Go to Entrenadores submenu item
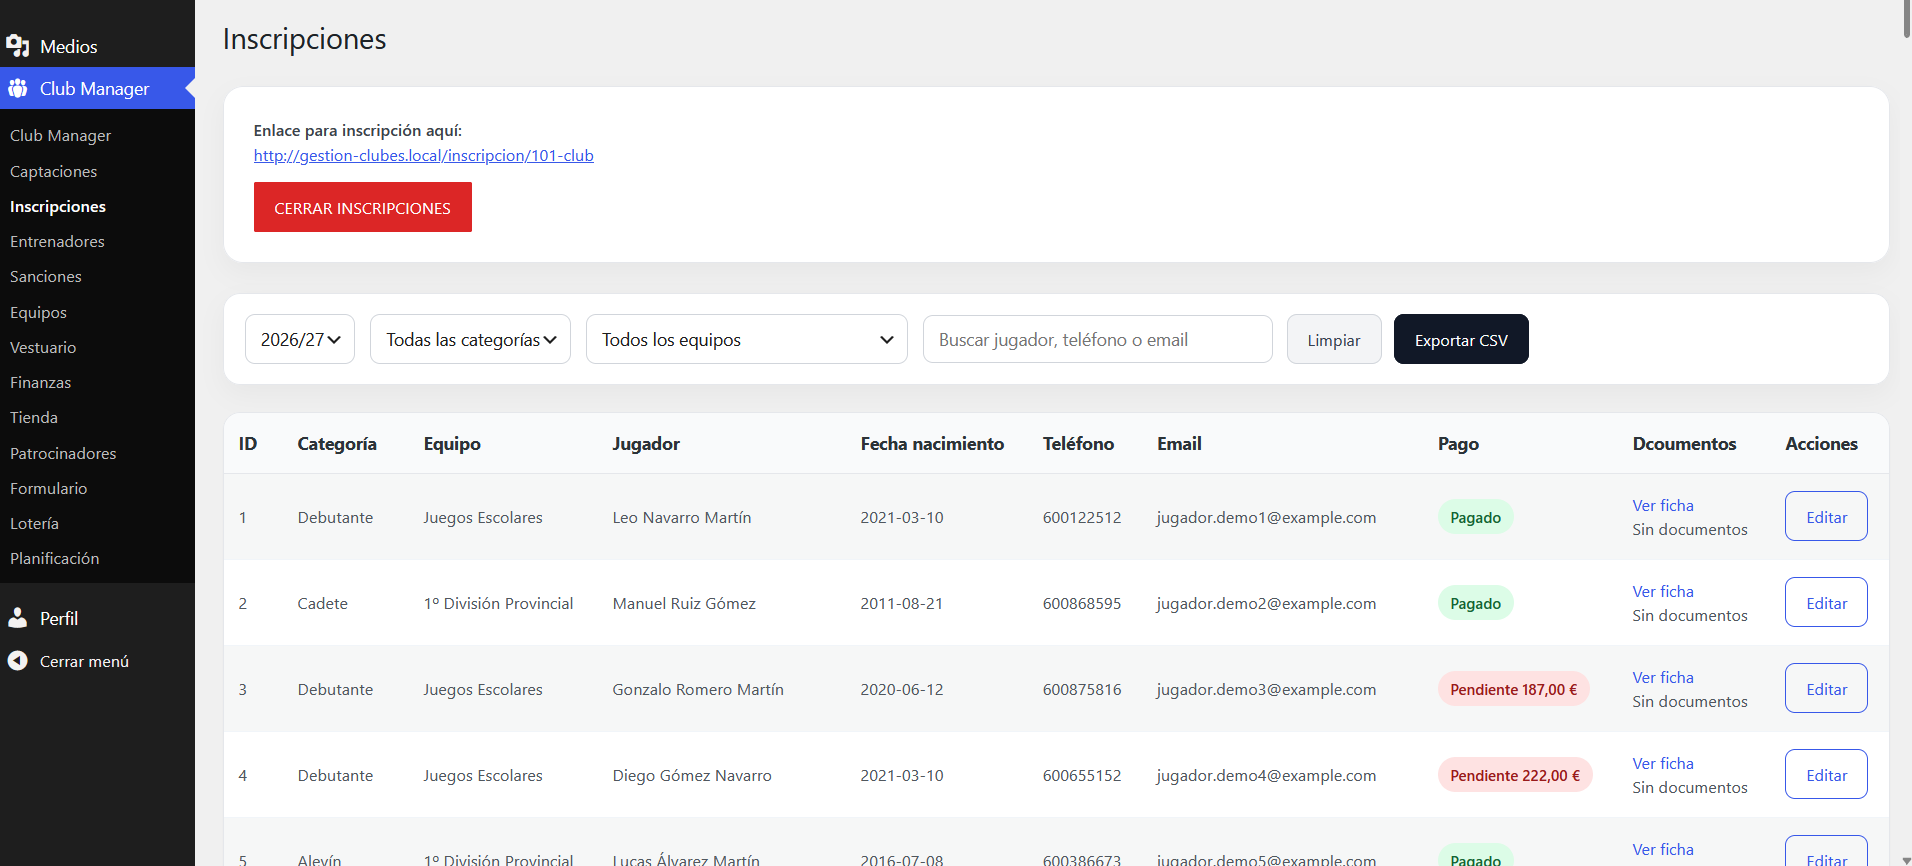Viewport: 1912px width, 866px height. [x=57, y=241]
